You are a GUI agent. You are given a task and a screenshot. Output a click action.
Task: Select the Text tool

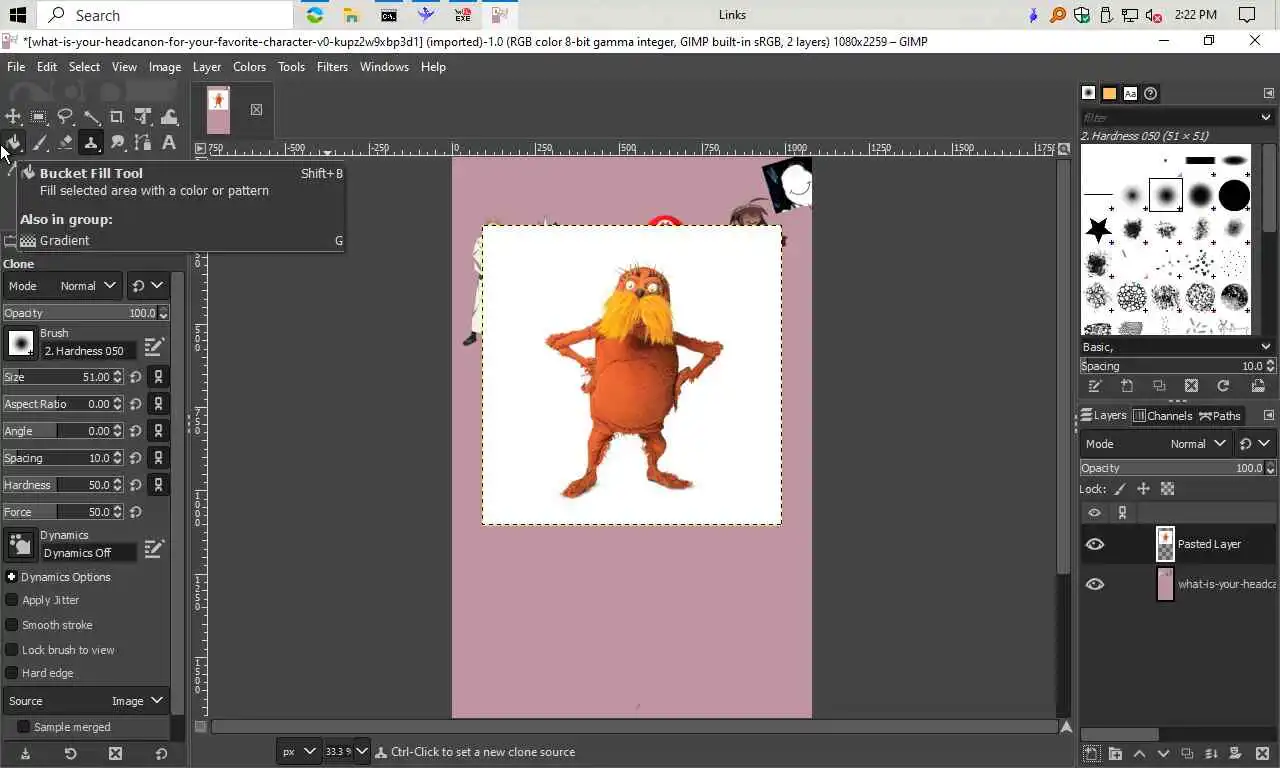[169, 143]
